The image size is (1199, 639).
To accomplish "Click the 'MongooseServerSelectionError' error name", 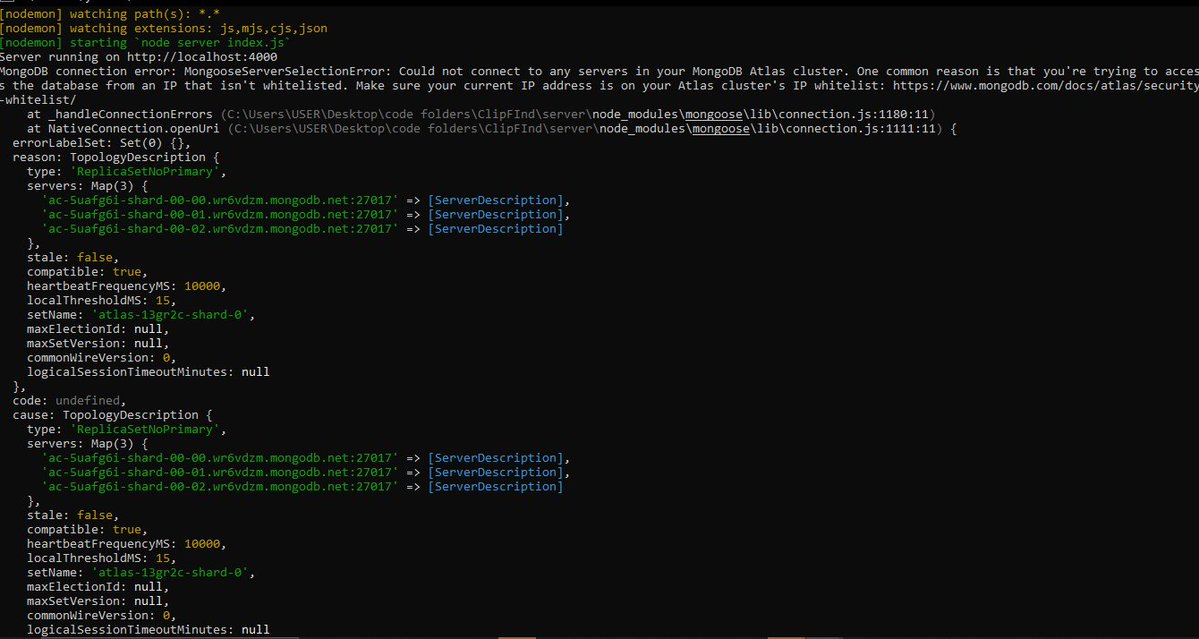I will pos(288,71).
